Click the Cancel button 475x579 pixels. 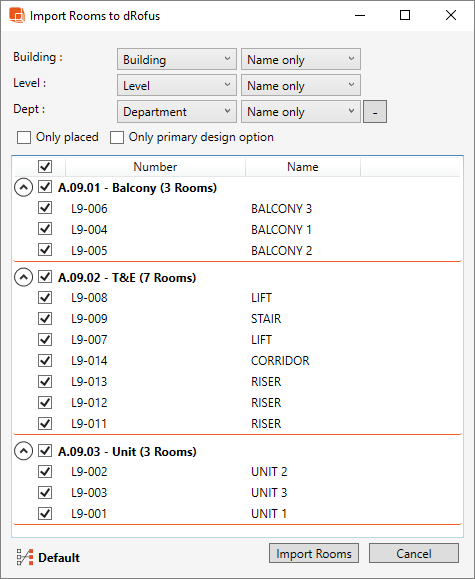click(414, 553)
